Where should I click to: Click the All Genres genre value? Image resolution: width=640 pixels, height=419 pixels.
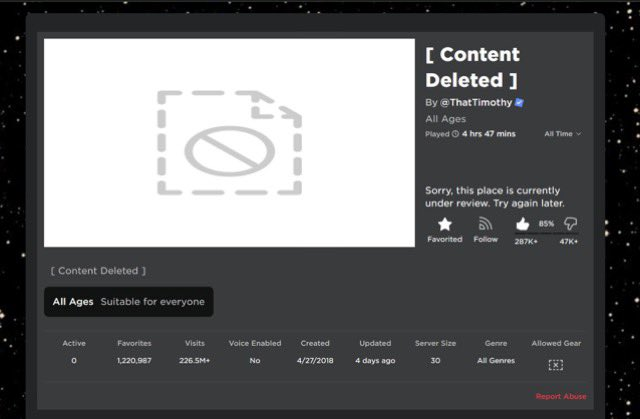click(x=496, y=361)
